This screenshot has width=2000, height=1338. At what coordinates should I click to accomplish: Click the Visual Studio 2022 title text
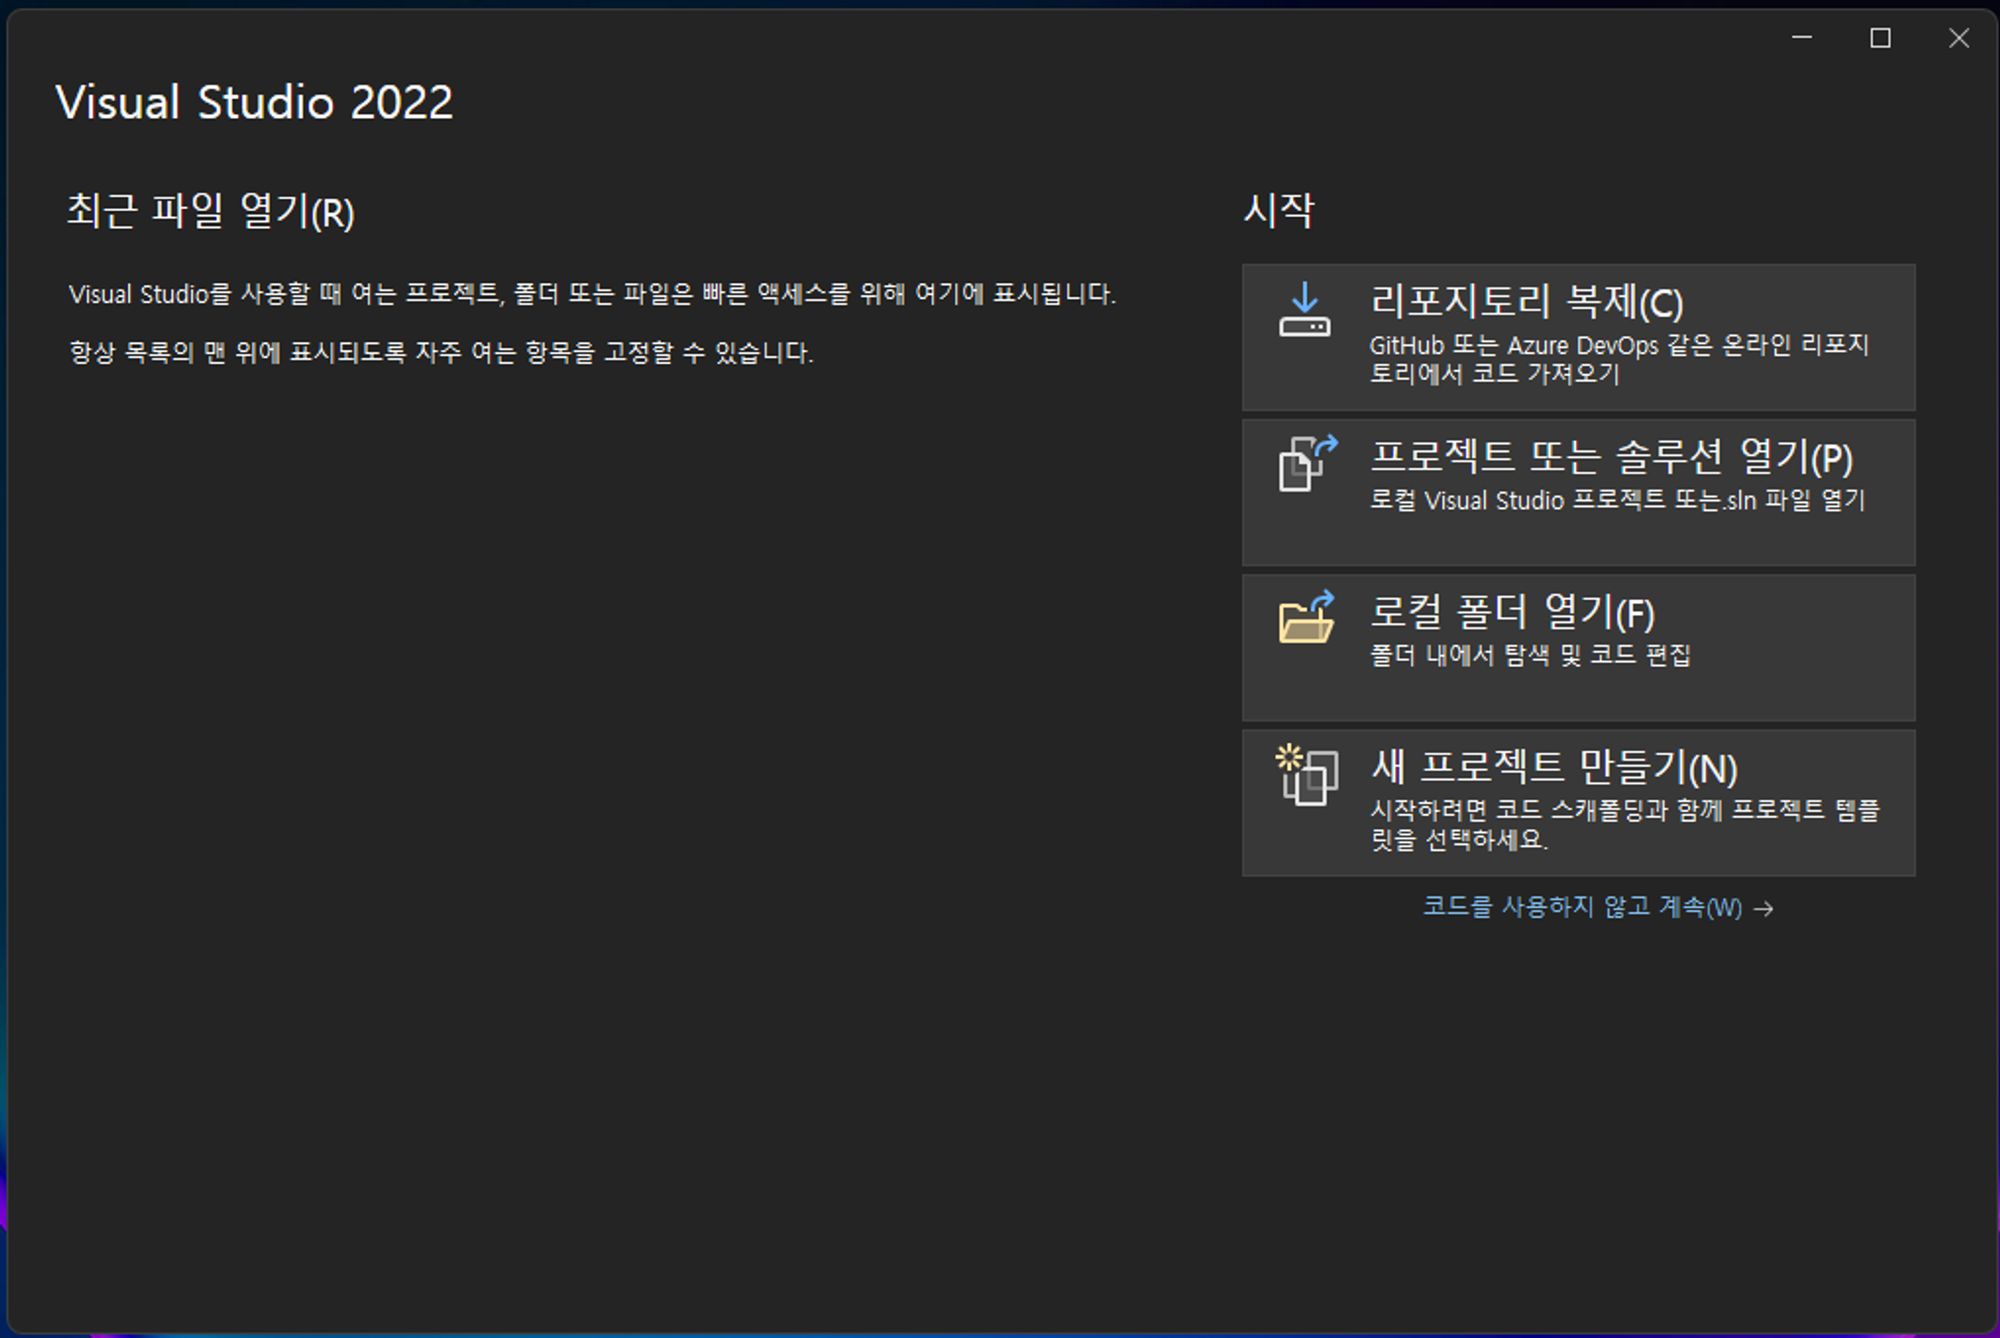254,102
